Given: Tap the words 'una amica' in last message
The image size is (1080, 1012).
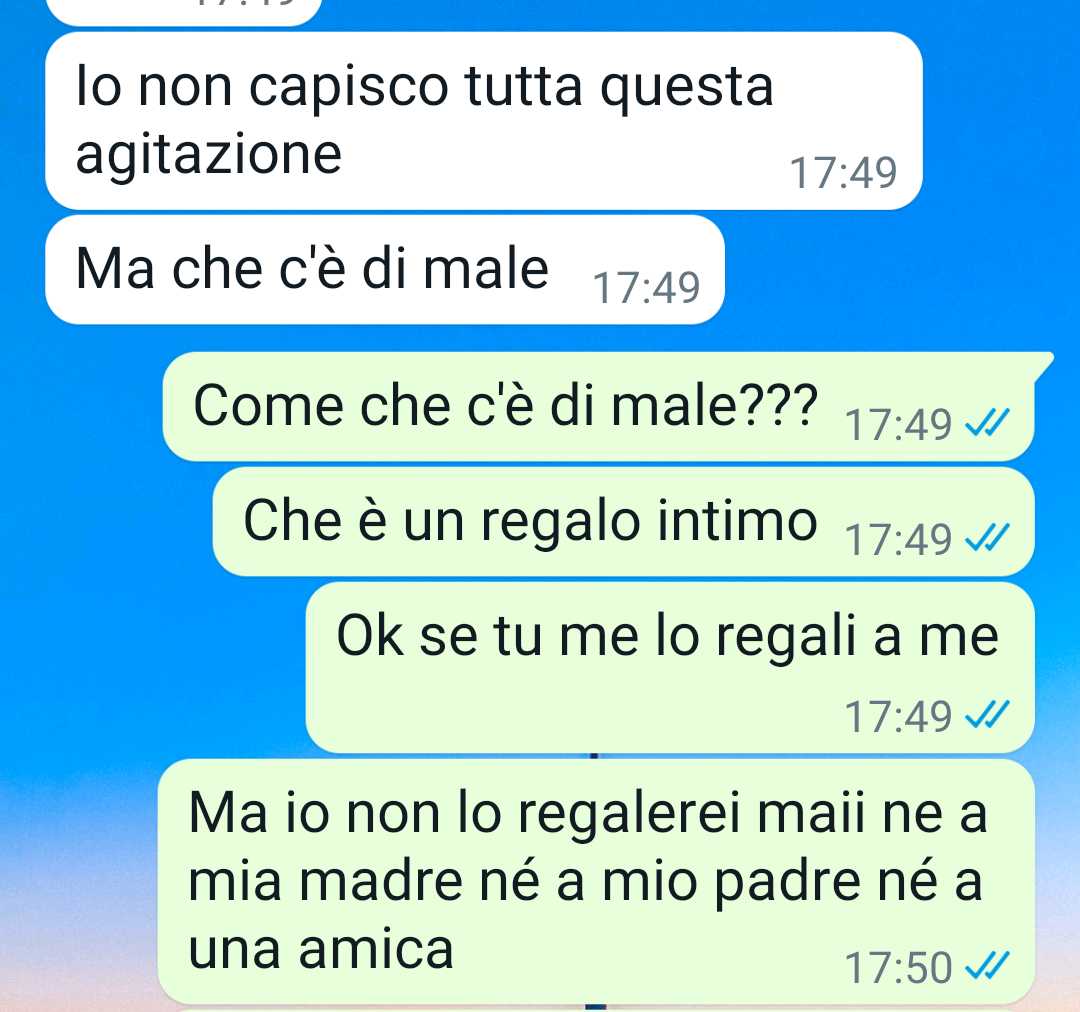Looking at the screenshot, I should pyautogui.click(x=321, y=949).
